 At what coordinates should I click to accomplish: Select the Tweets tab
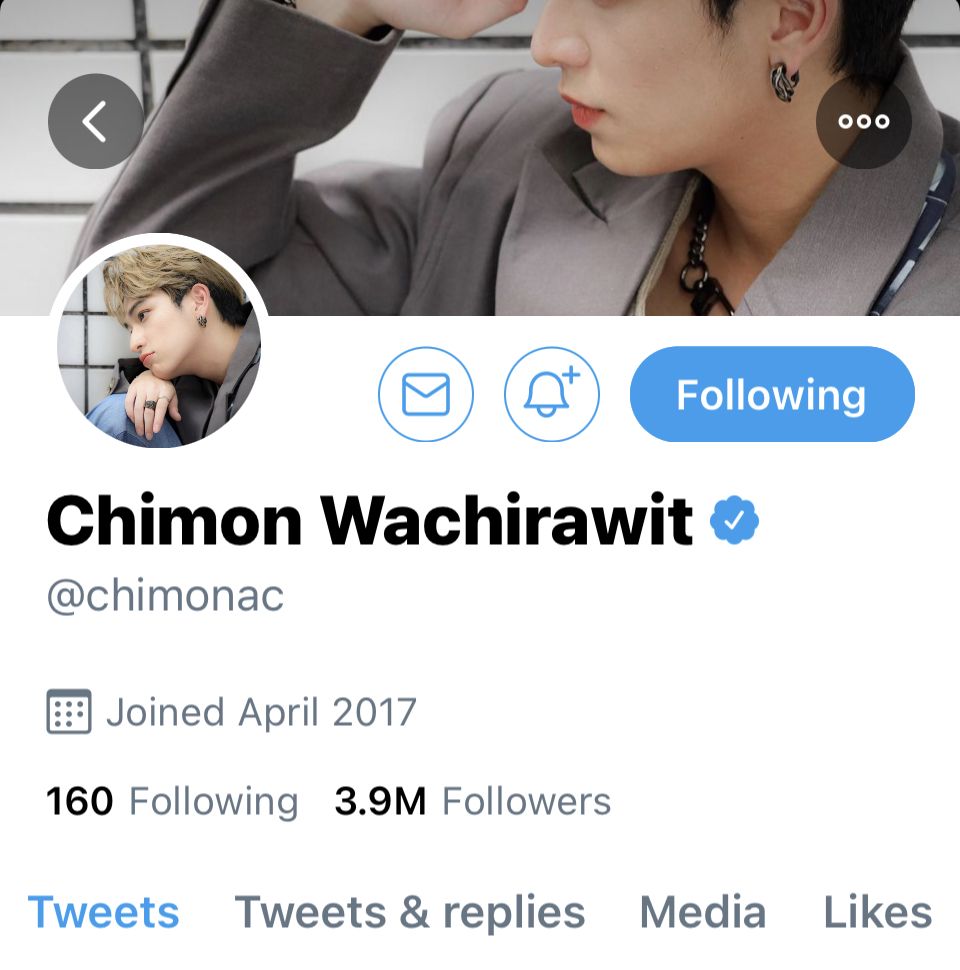(103, 912)
